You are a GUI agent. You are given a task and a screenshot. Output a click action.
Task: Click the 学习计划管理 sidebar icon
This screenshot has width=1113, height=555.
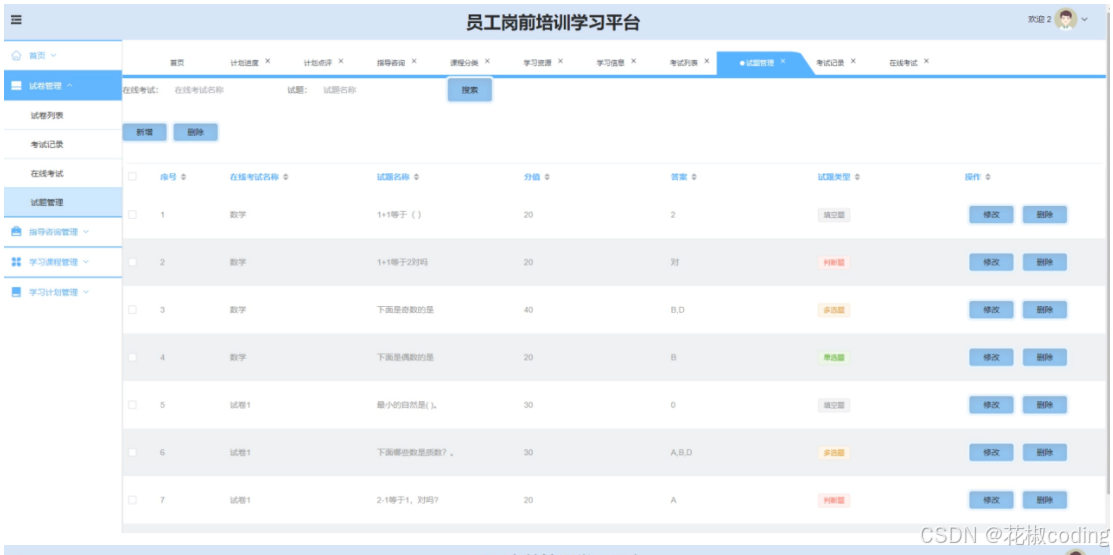16,292
